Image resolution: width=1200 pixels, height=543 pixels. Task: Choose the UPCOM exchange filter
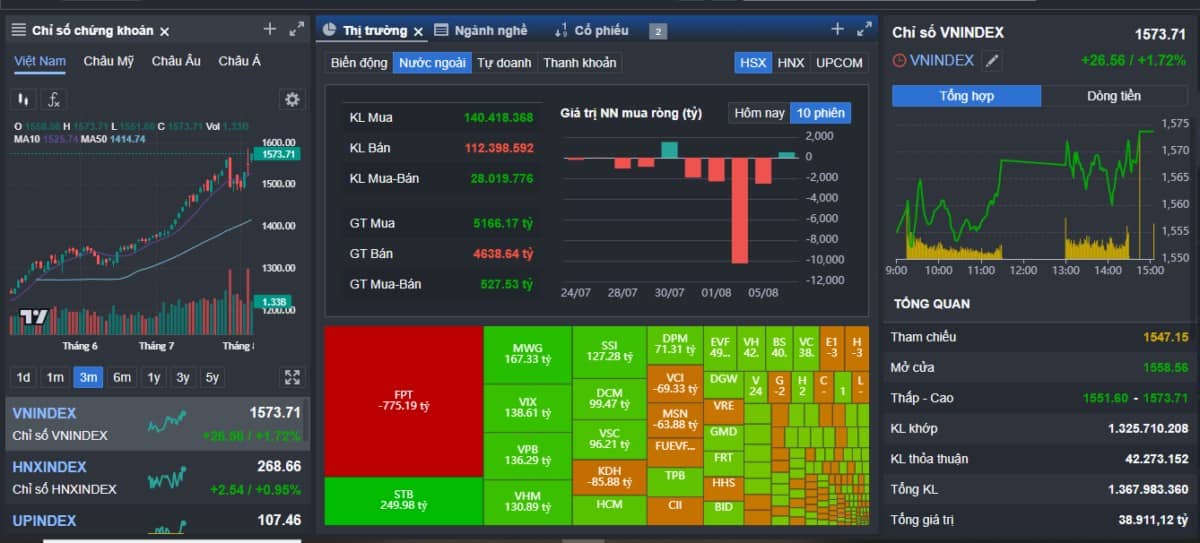click(x=839, y=62)
